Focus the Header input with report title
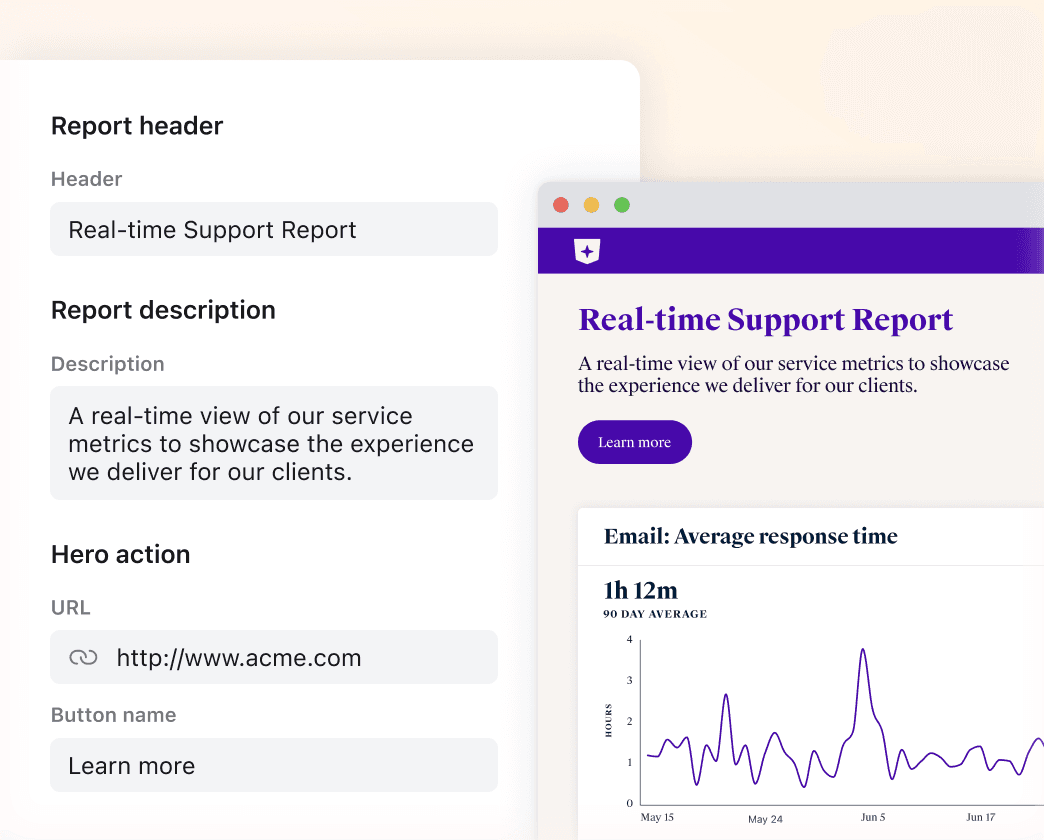The image size is (1044, 840). pos(273,230)
